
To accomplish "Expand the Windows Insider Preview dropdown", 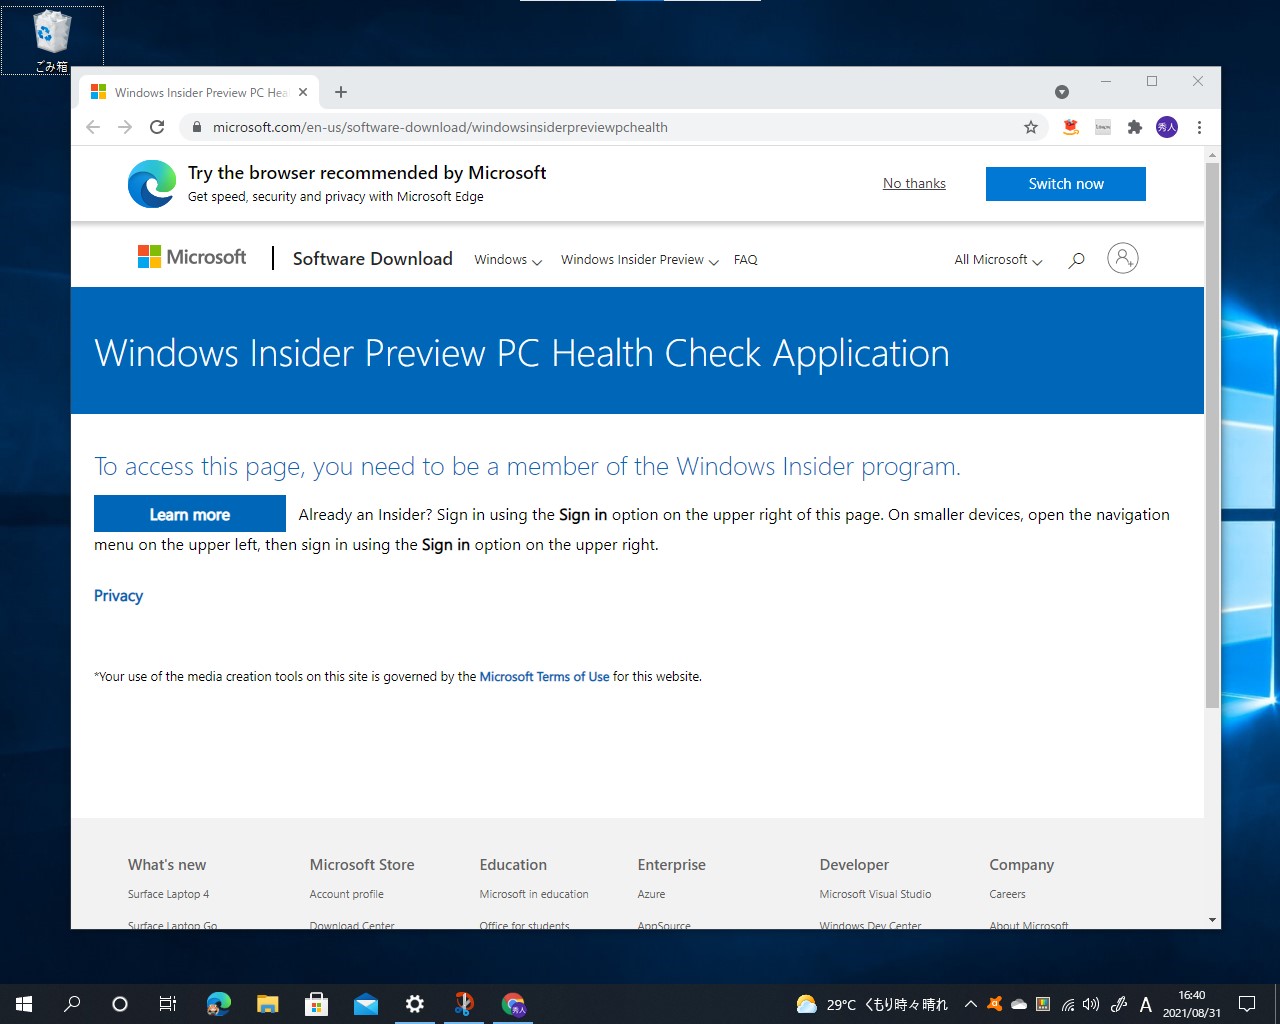I will point(638,259).
